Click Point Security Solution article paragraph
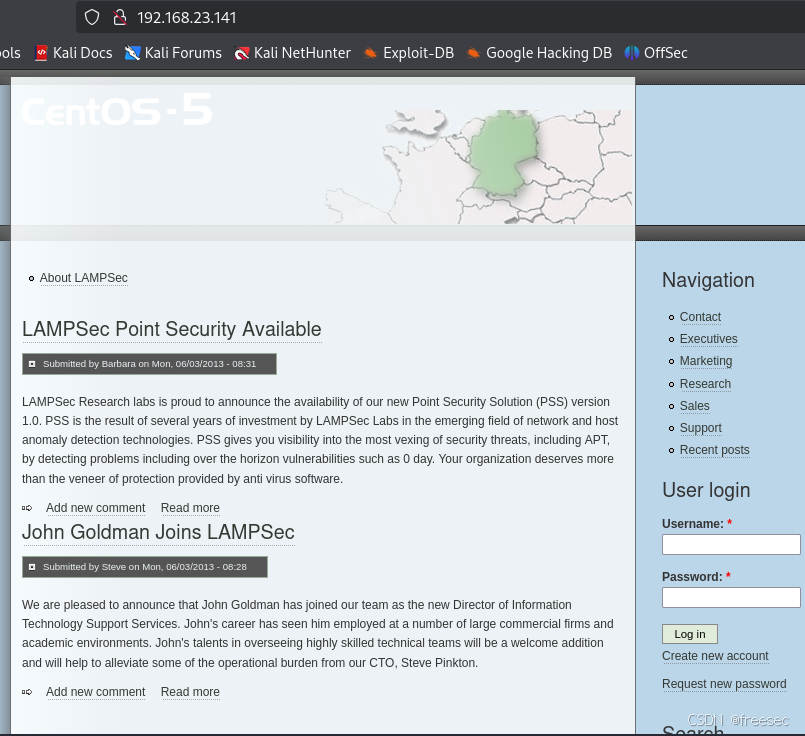805x736 pixels. coord(320,440)
